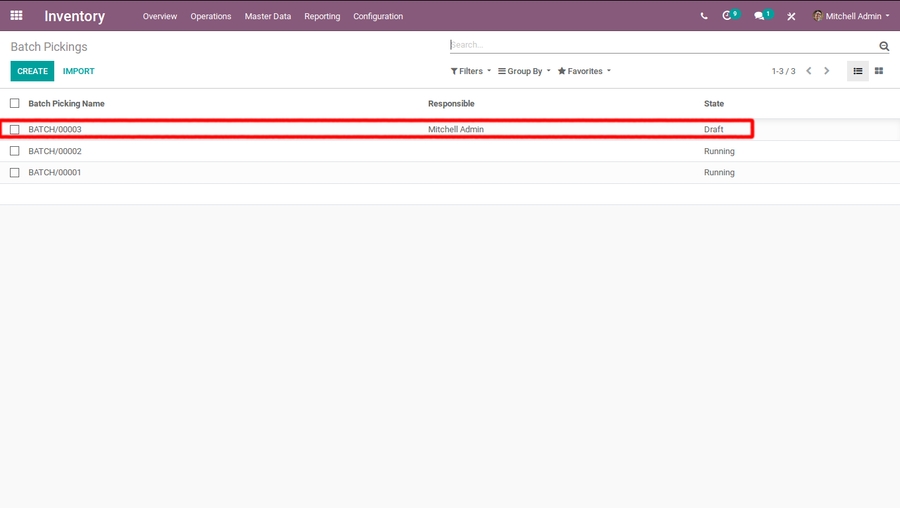Switch to list view
The image size is (900, 508).
click(858, 71)
